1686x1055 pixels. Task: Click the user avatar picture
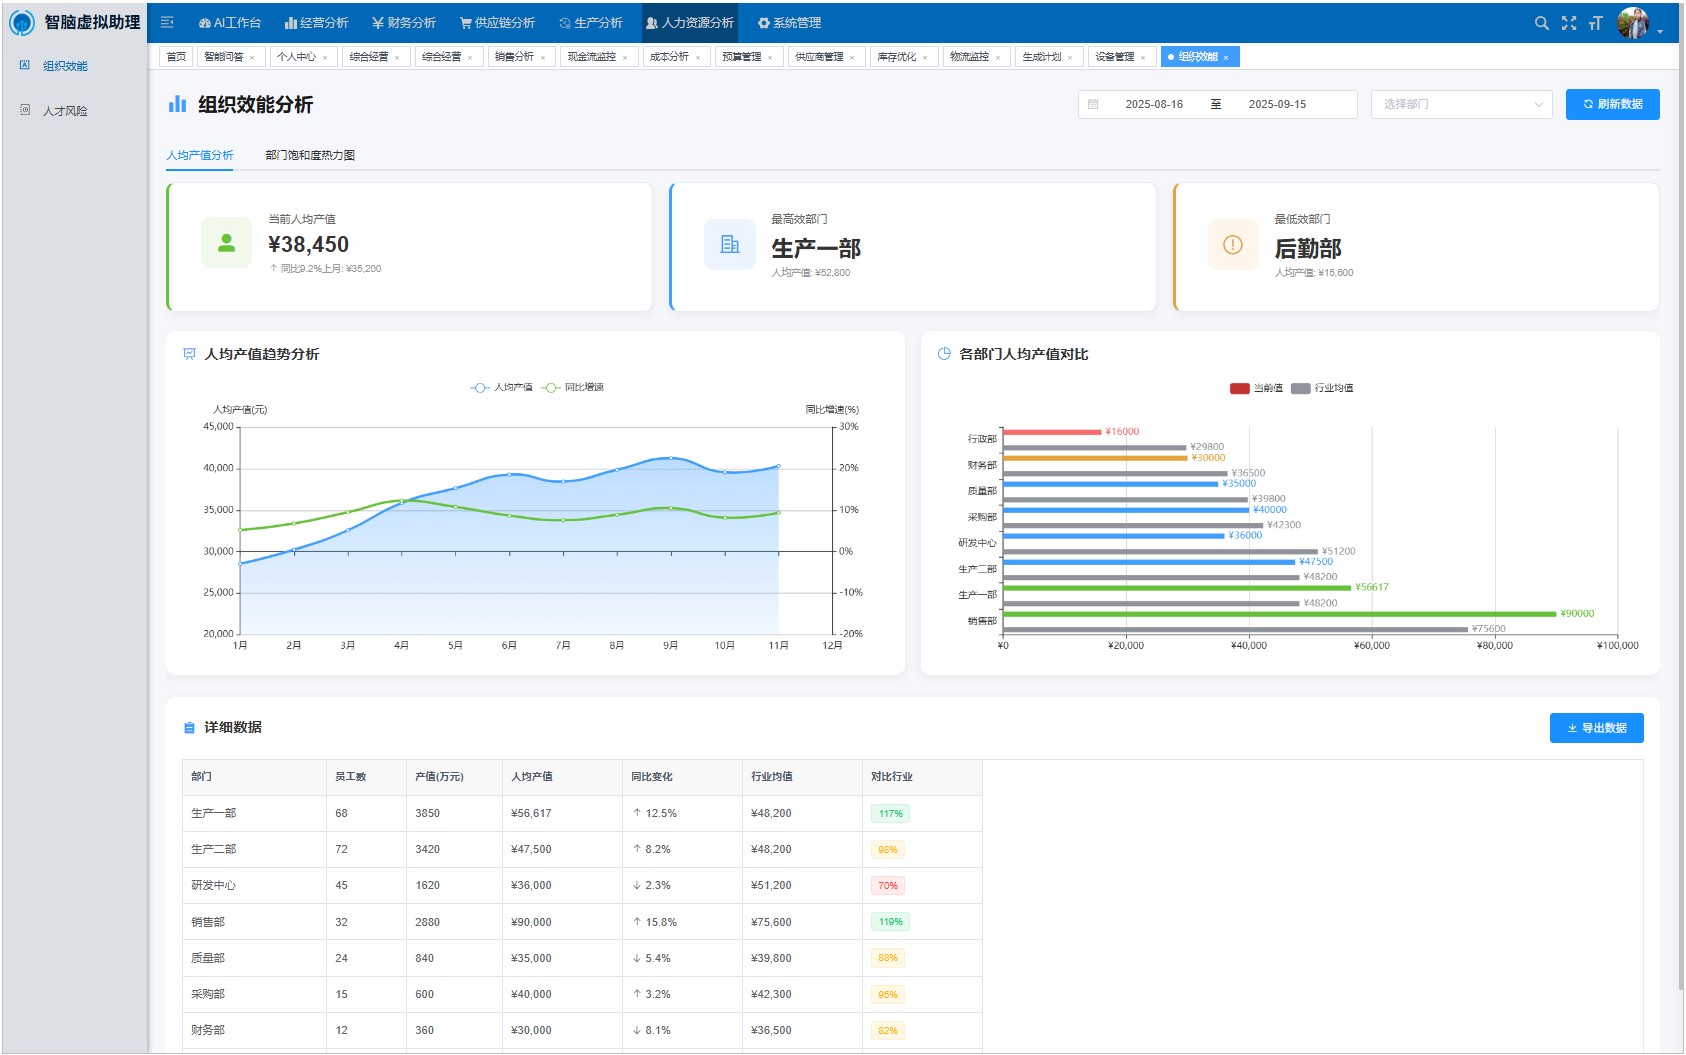1632,23
